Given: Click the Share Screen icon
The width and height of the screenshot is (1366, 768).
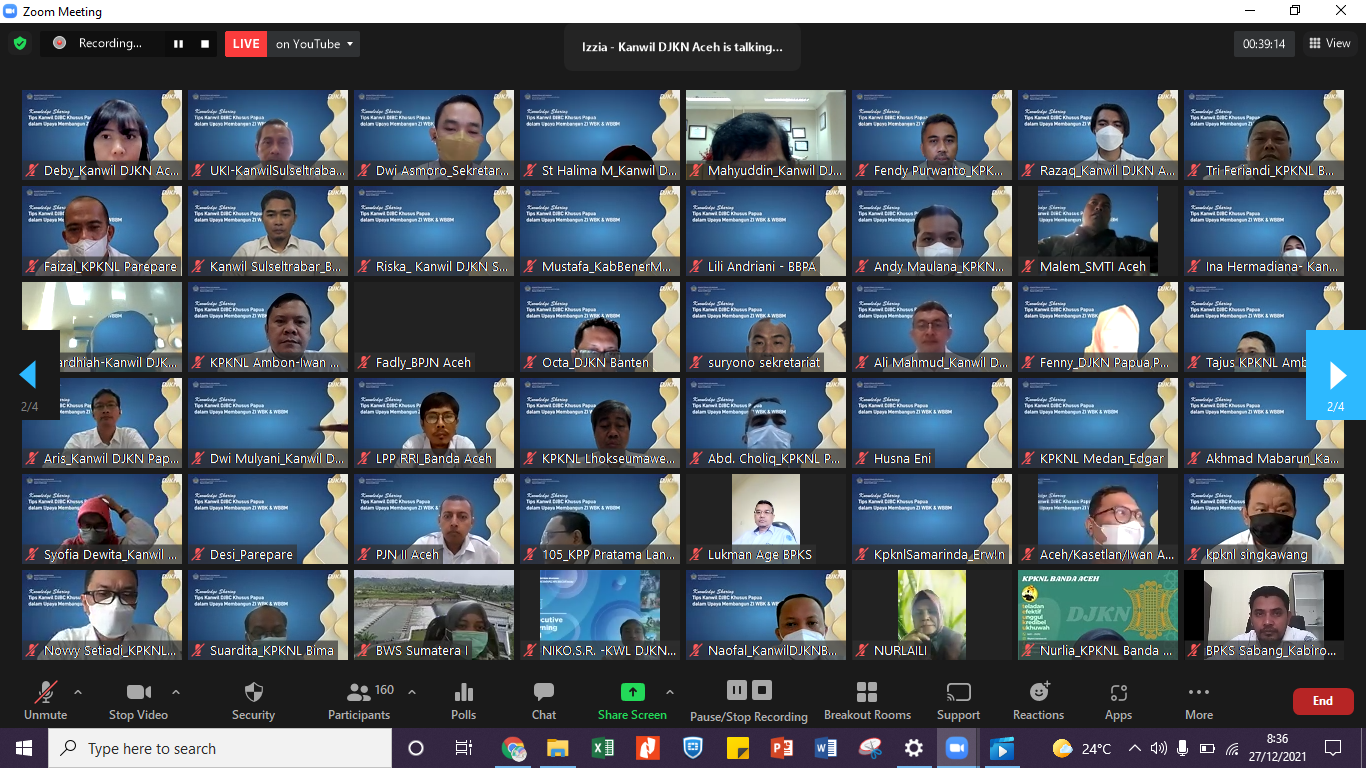Looking at the screenshot, I should point(632,692).
